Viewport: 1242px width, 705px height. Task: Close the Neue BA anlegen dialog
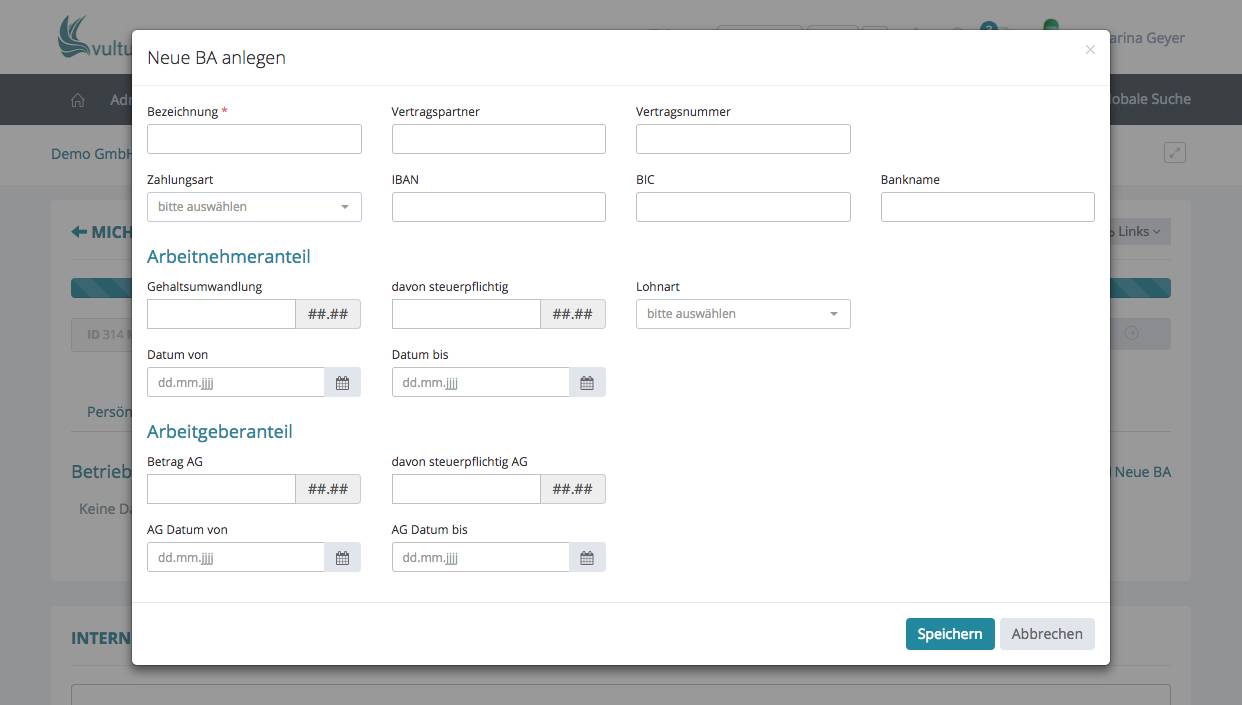pos(1090,50)
